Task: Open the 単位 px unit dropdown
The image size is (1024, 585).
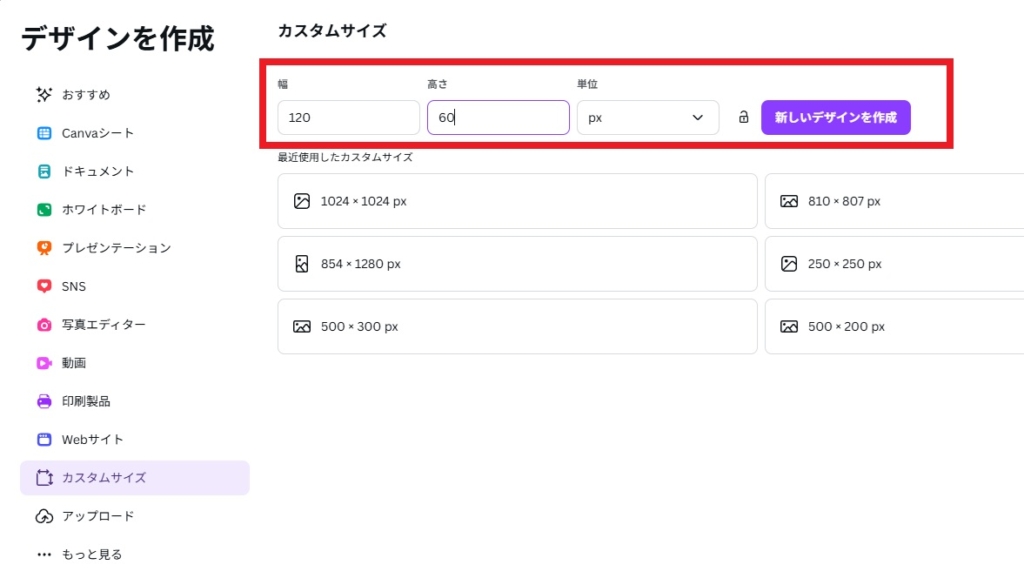Action: pyautogui.click(x=647, y=117)
